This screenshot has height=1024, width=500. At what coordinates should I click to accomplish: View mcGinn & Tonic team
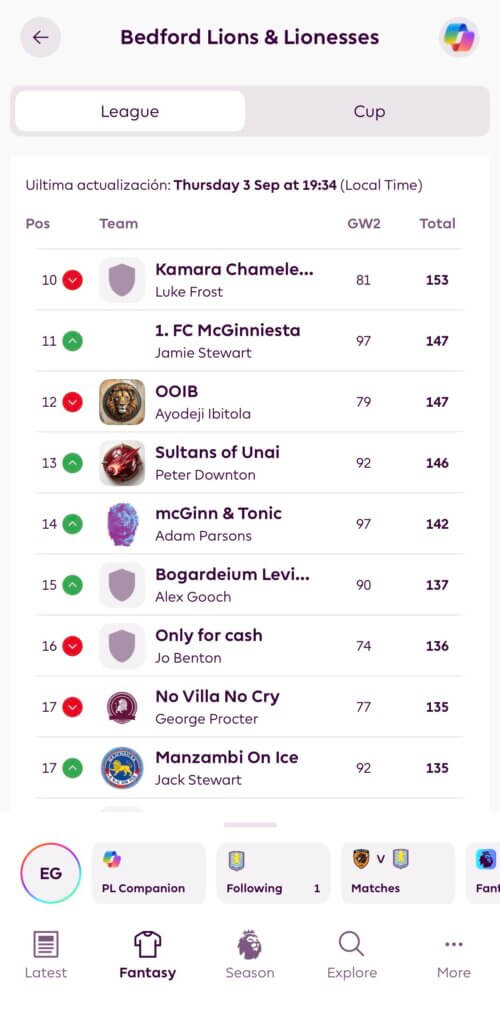pyautogui.click(x=250, y=524)
